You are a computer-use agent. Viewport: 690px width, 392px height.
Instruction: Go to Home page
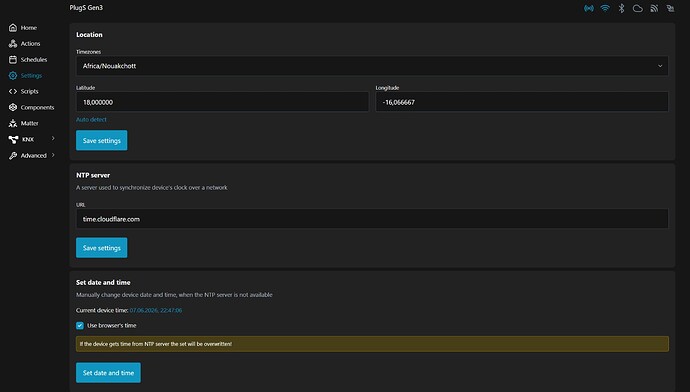click(x=29, y=28)
